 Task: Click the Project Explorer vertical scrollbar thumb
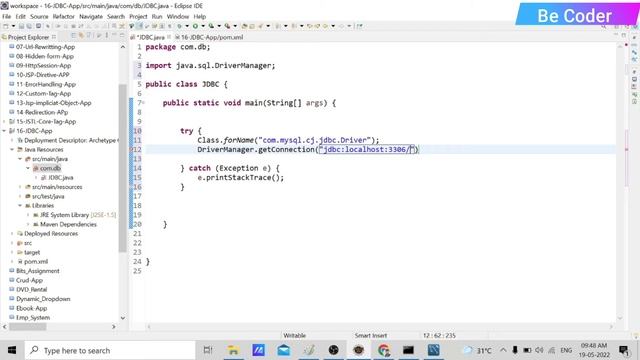pyautogui.click(x=122, y=167)
